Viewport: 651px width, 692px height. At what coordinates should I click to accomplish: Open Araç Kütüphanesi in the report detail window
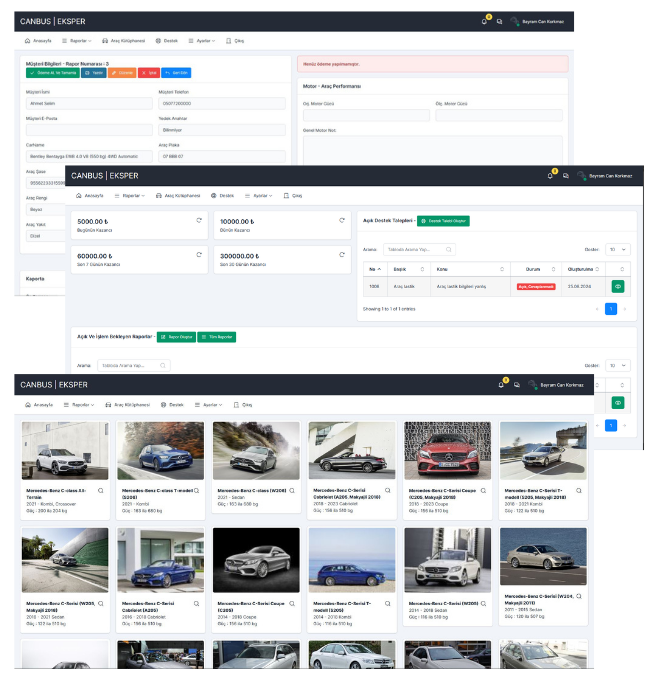click(124, 41)
